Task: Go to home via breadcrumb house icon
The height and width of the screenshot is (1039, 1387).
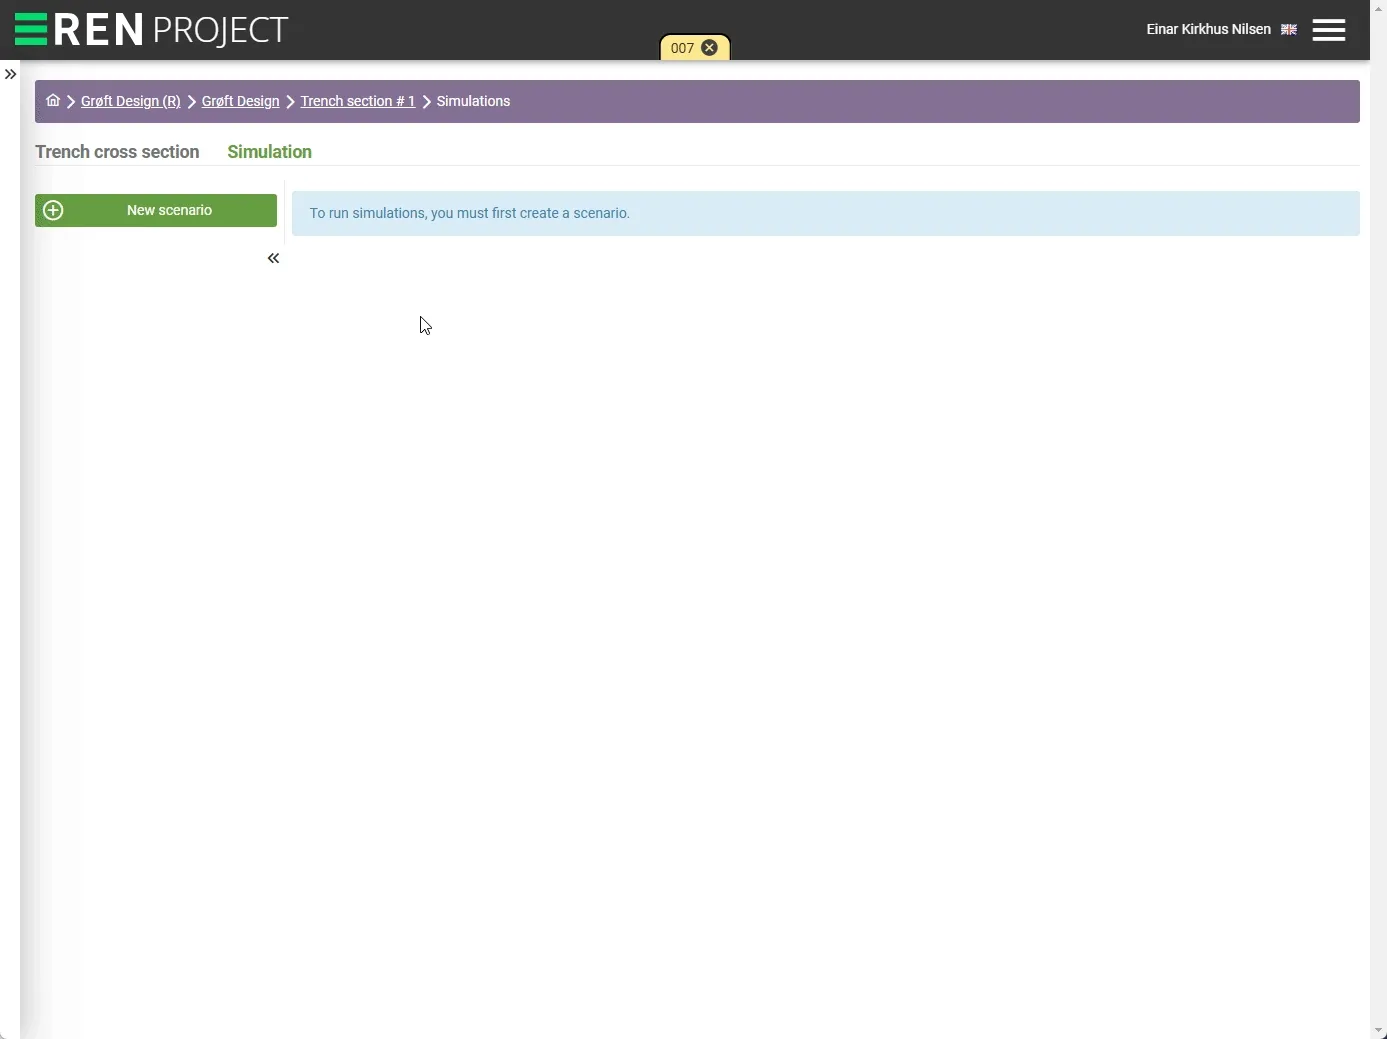Action: [x=53, y=100]
